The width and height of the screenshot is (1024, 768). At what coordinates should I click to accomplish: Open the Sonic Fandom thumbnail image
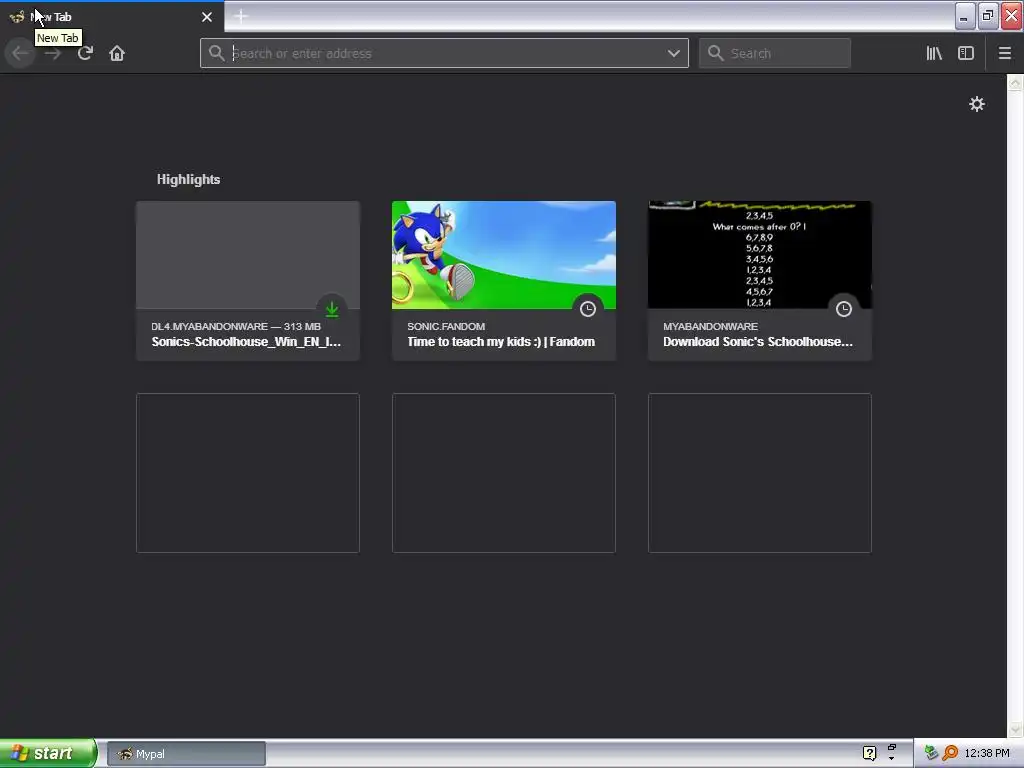pos(504,255)
